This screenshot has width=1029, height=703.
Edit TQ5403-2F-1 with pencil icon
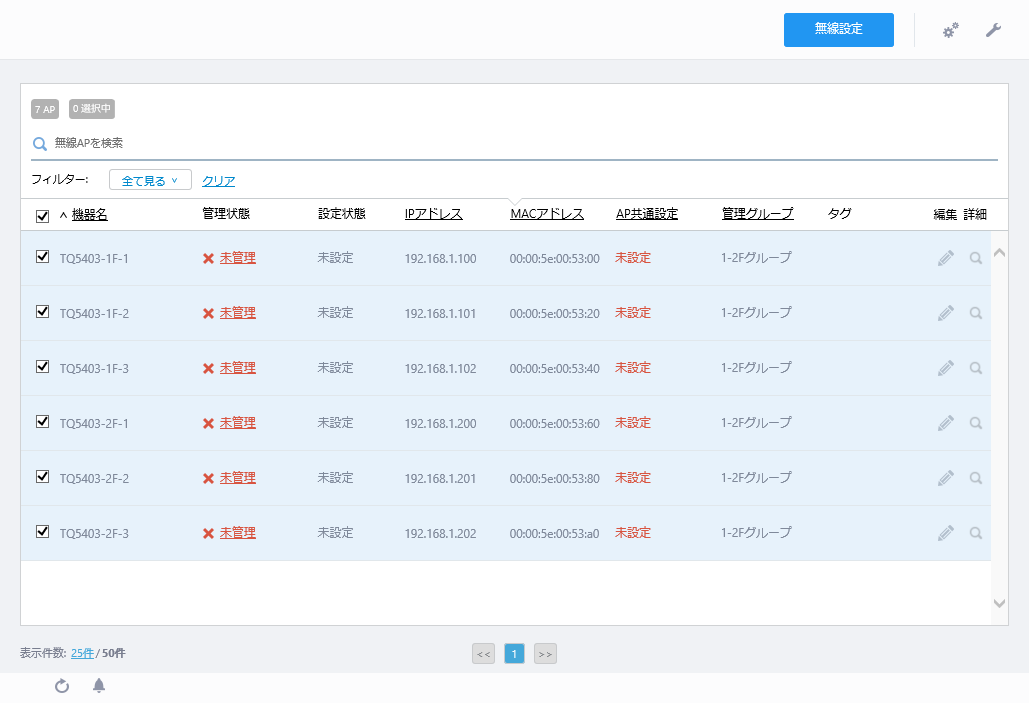tap(946, 423)
